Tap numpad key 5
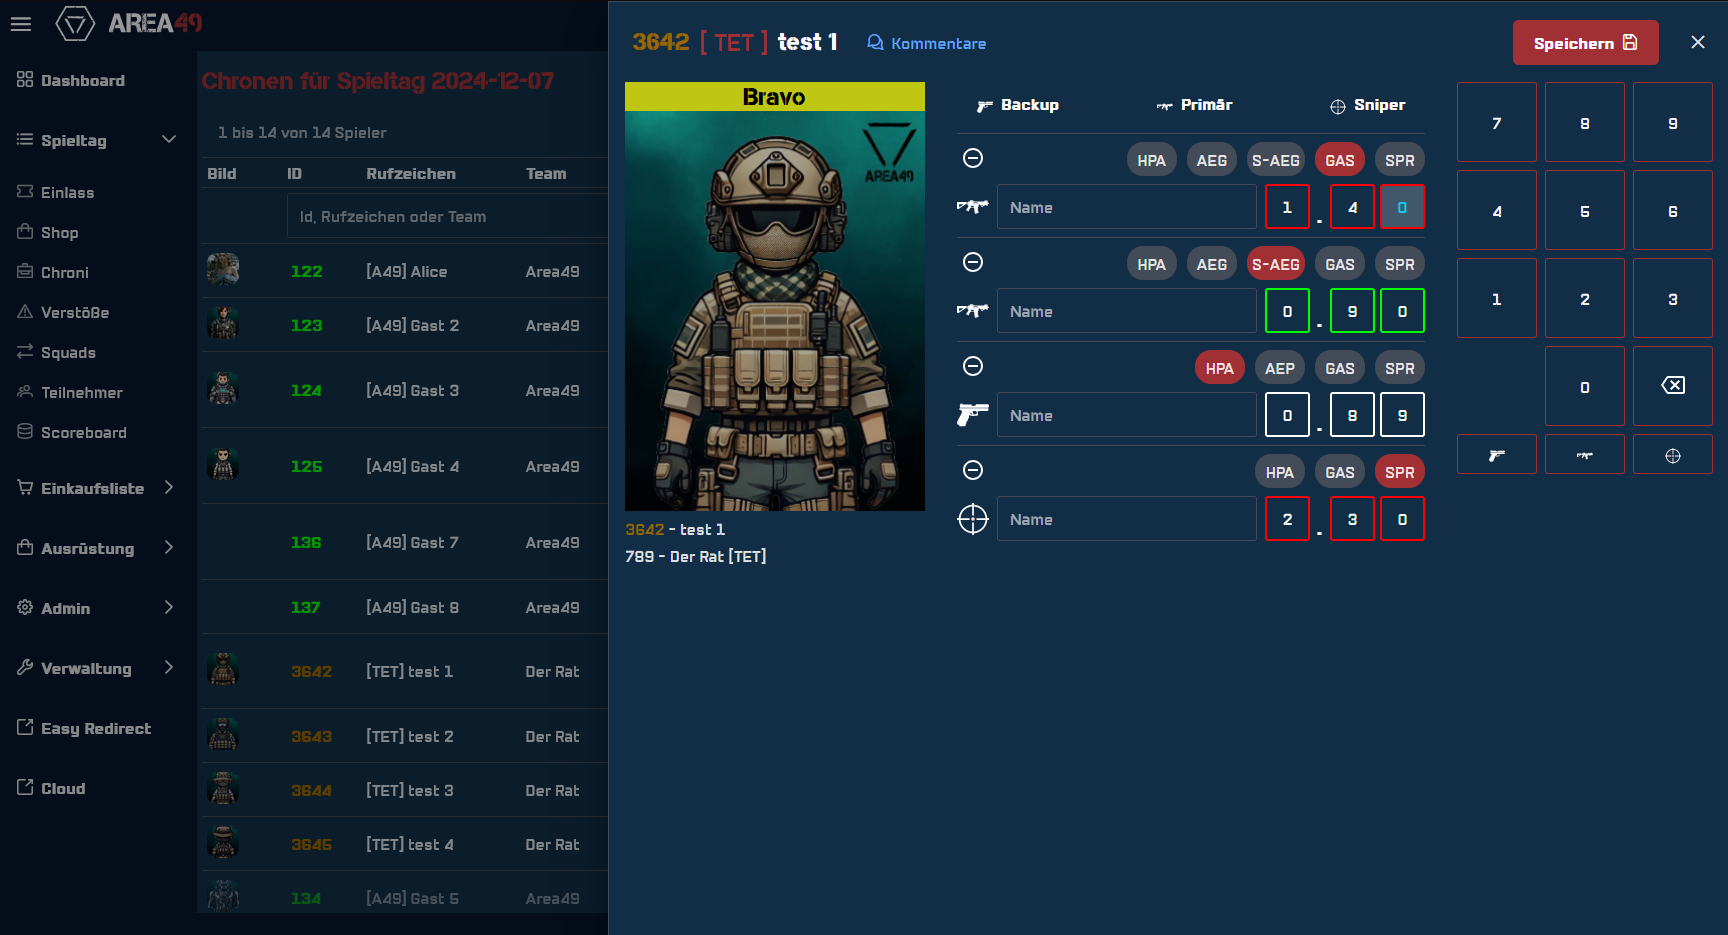This screenshot has height=935, width=1728. click(1585, 210)
